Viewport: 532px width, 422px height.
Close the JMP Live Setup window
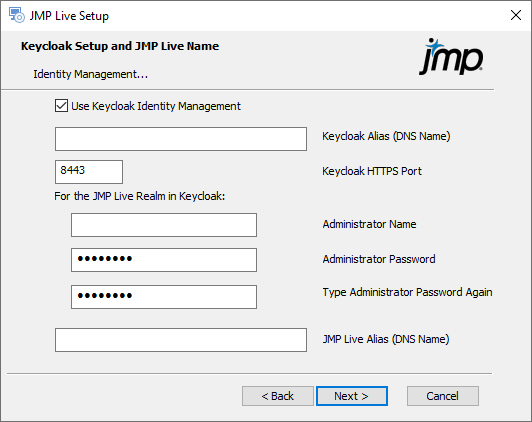(516, 15)
